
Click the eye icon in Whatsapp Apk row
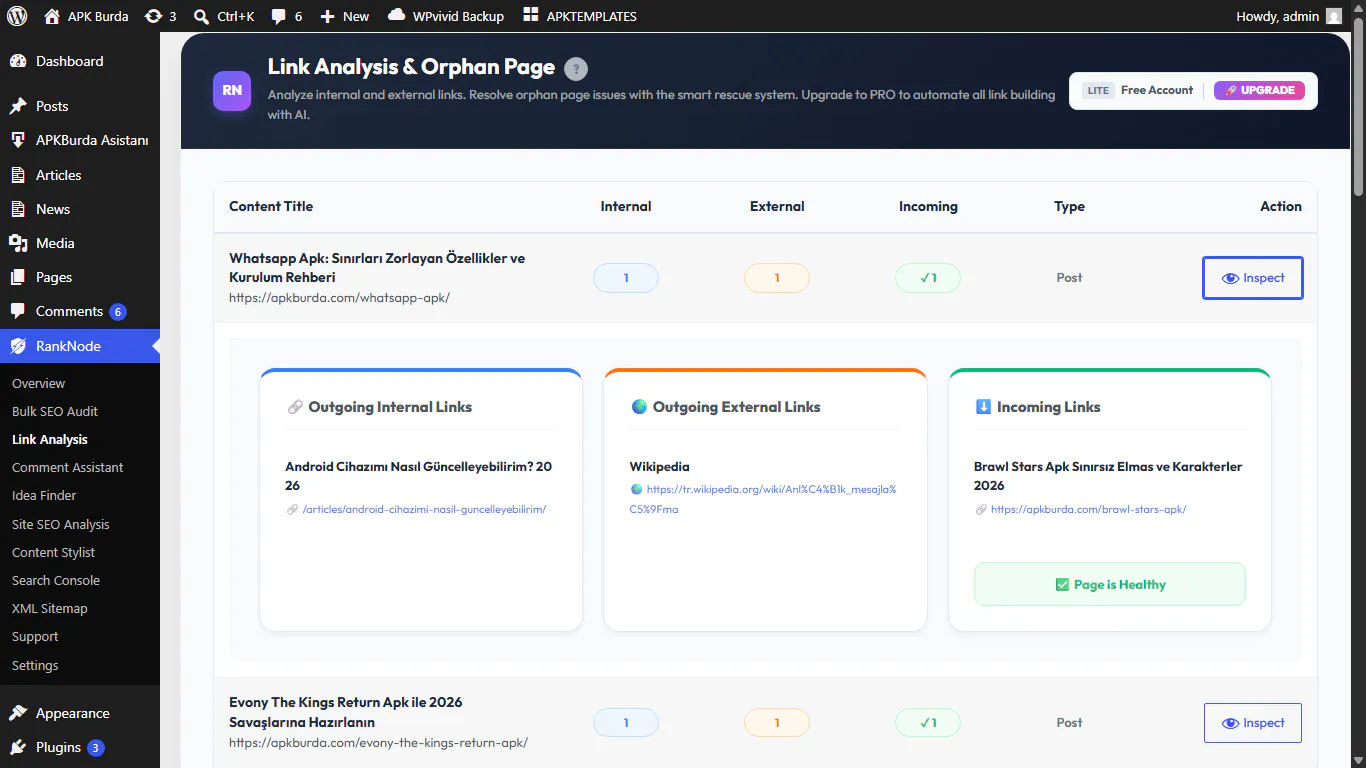click(1230, 278)
